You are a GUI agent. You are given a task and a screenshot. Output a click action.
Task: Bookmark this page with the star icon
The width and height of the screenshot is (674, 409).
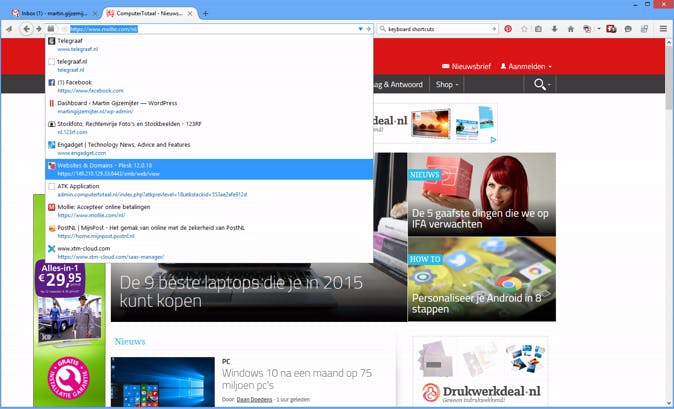click(524, 29)
